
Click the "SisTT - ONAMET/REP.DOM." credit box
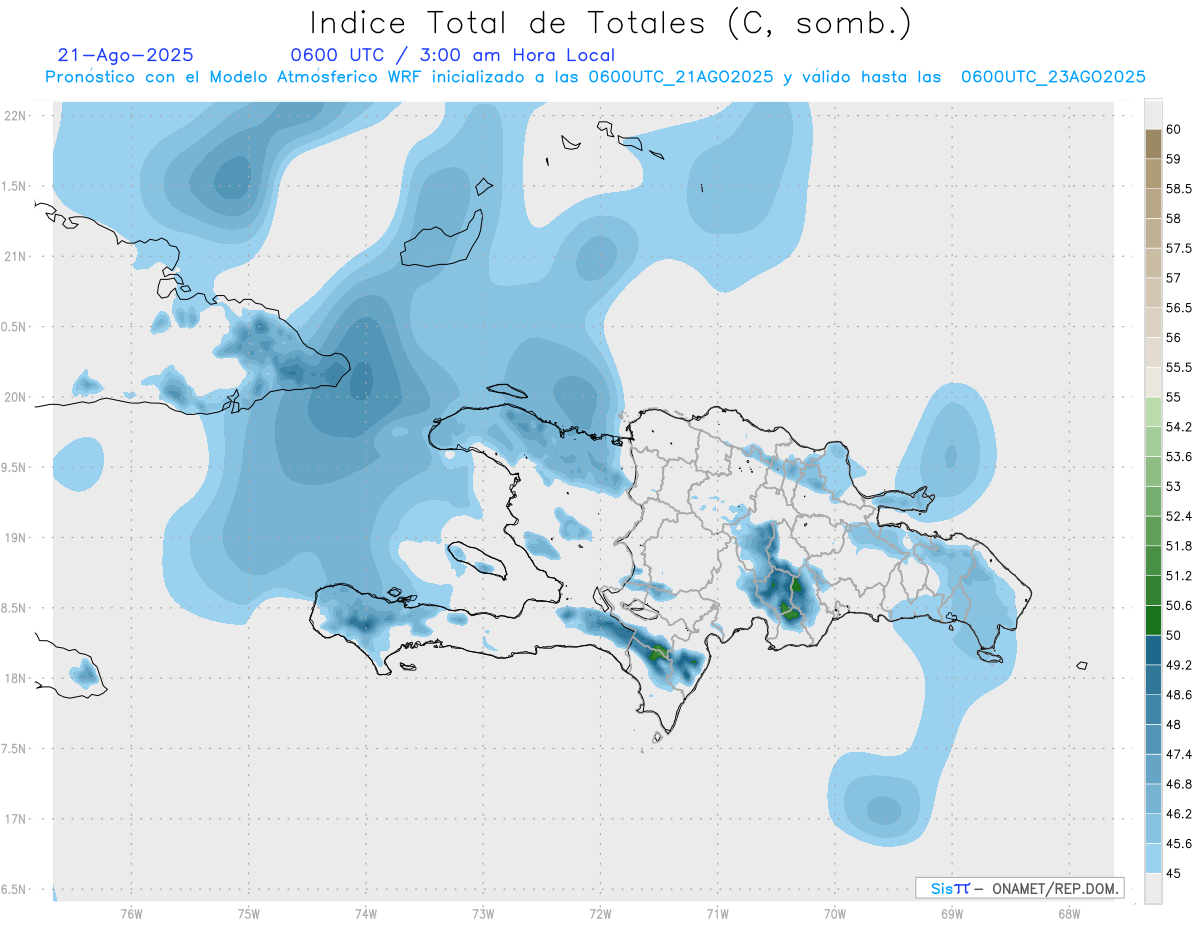click(1019, 888)
